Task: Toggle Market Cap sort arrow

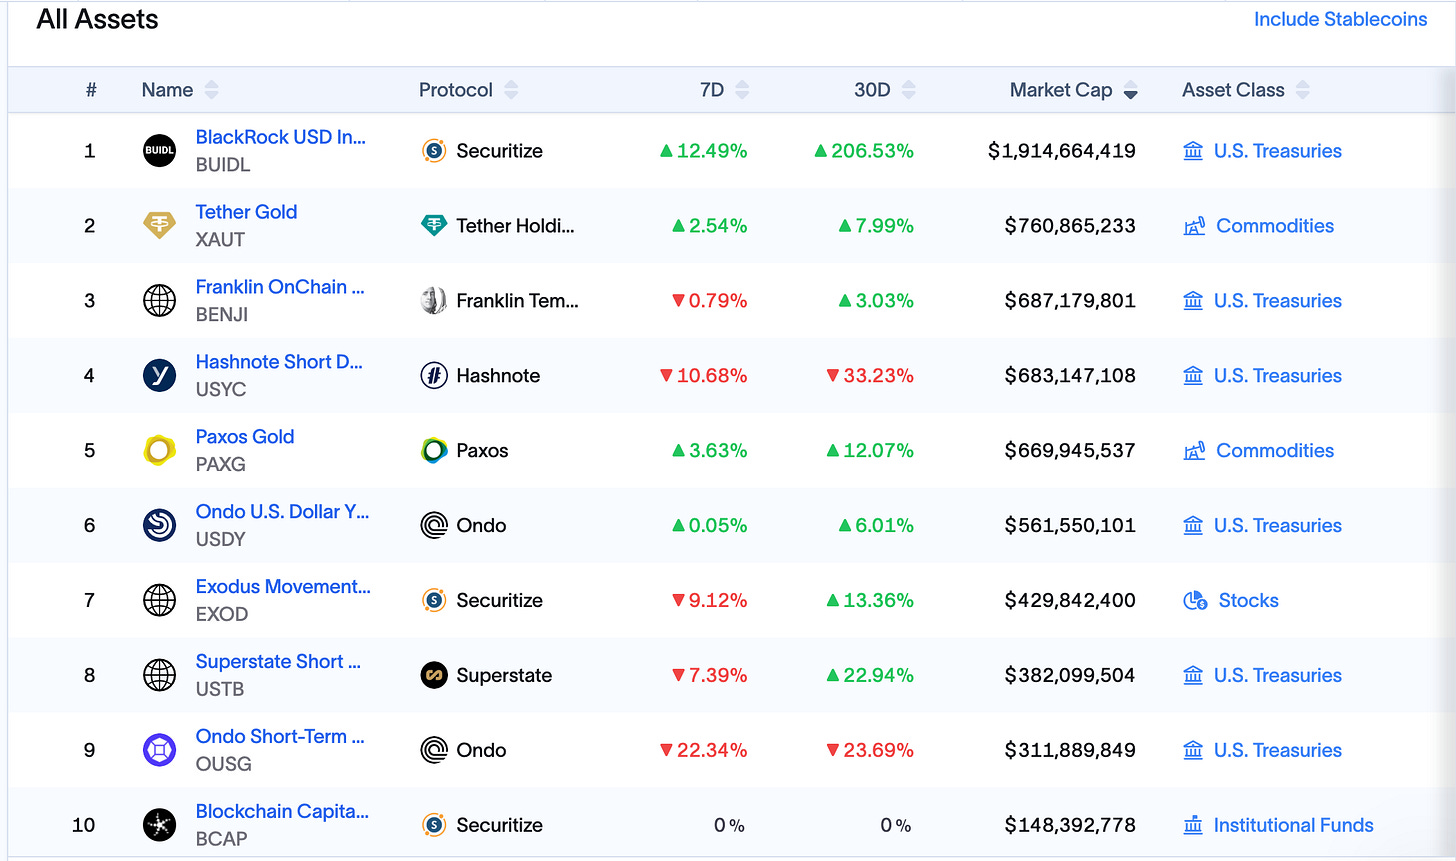Action: 1130,90
